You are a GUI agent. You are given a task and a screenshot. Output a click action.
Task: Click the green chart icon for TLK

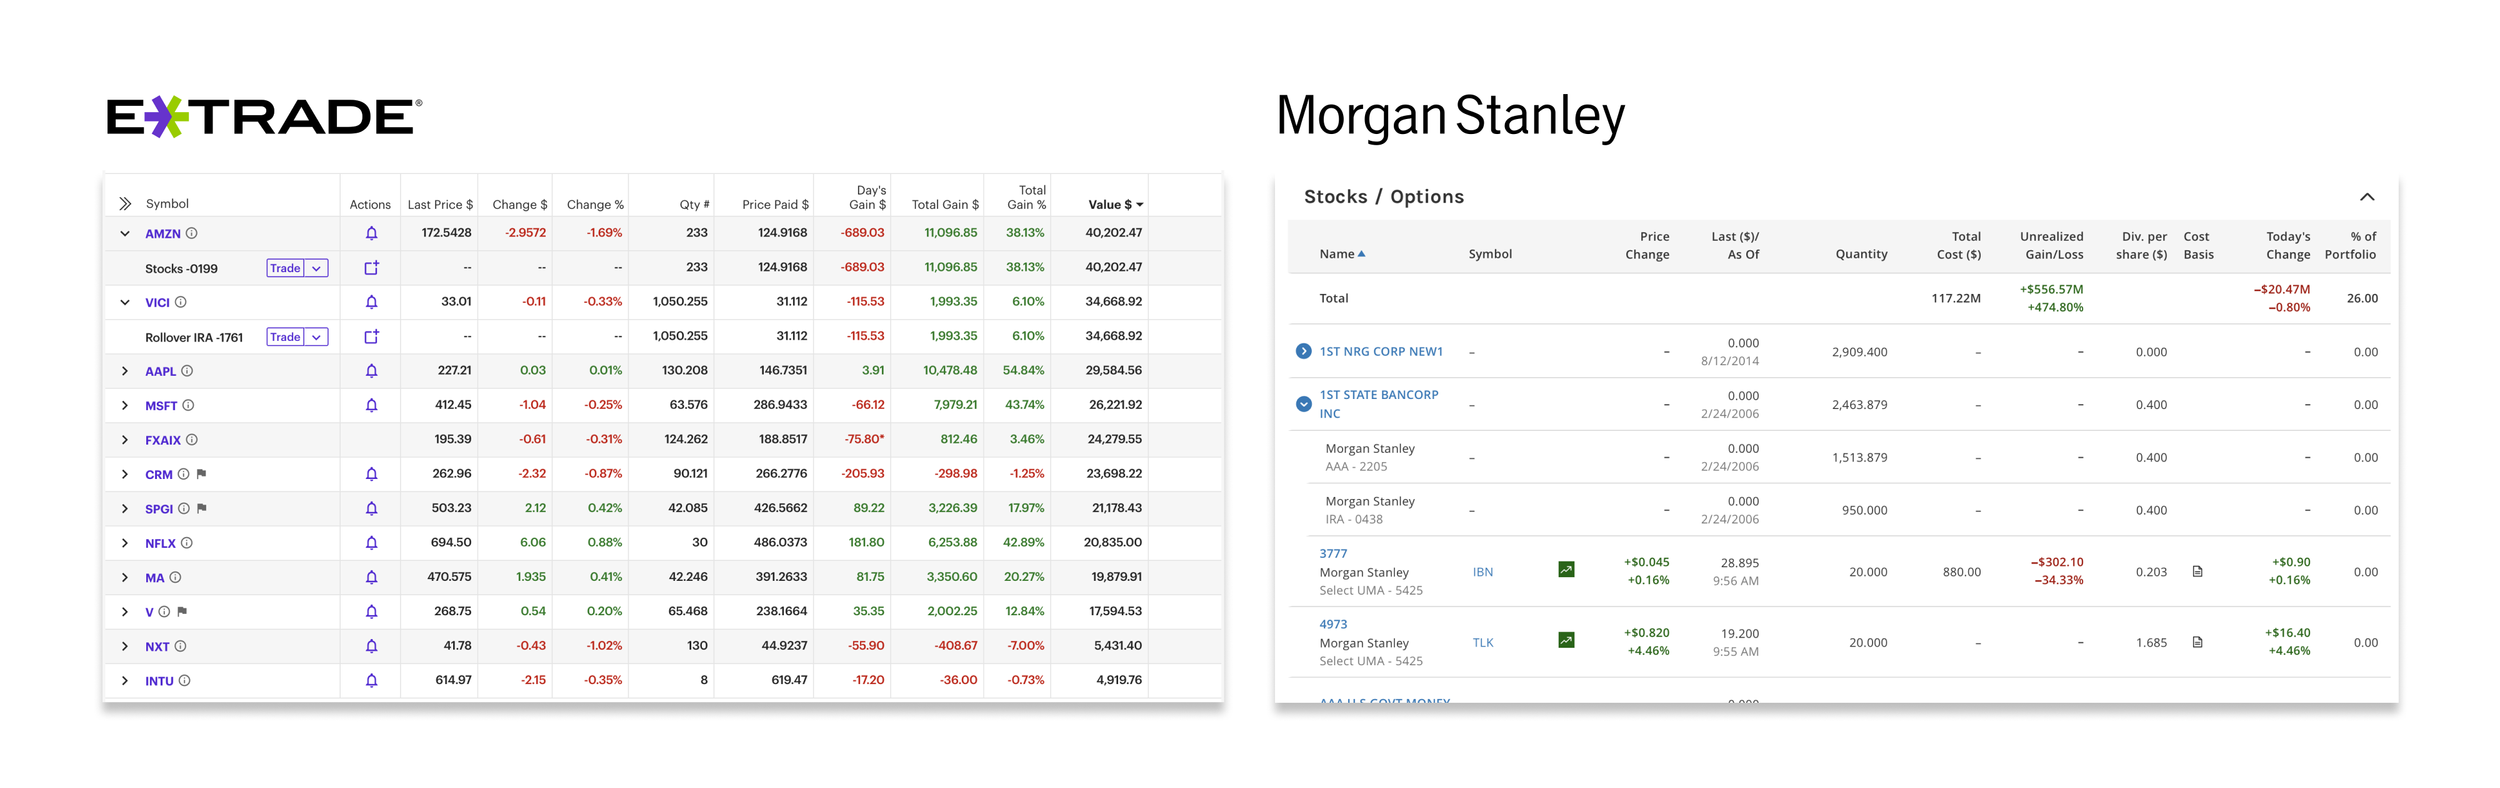[1566, 640]
